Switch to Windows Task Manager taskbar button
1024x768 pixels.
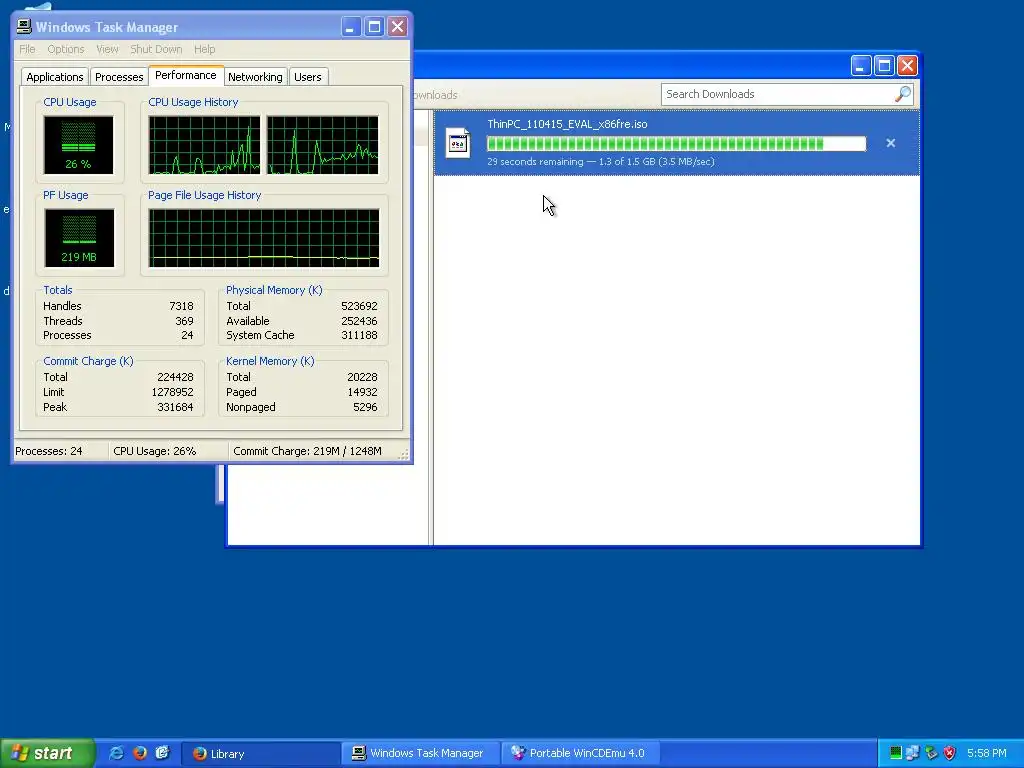(x=421, y=754)
